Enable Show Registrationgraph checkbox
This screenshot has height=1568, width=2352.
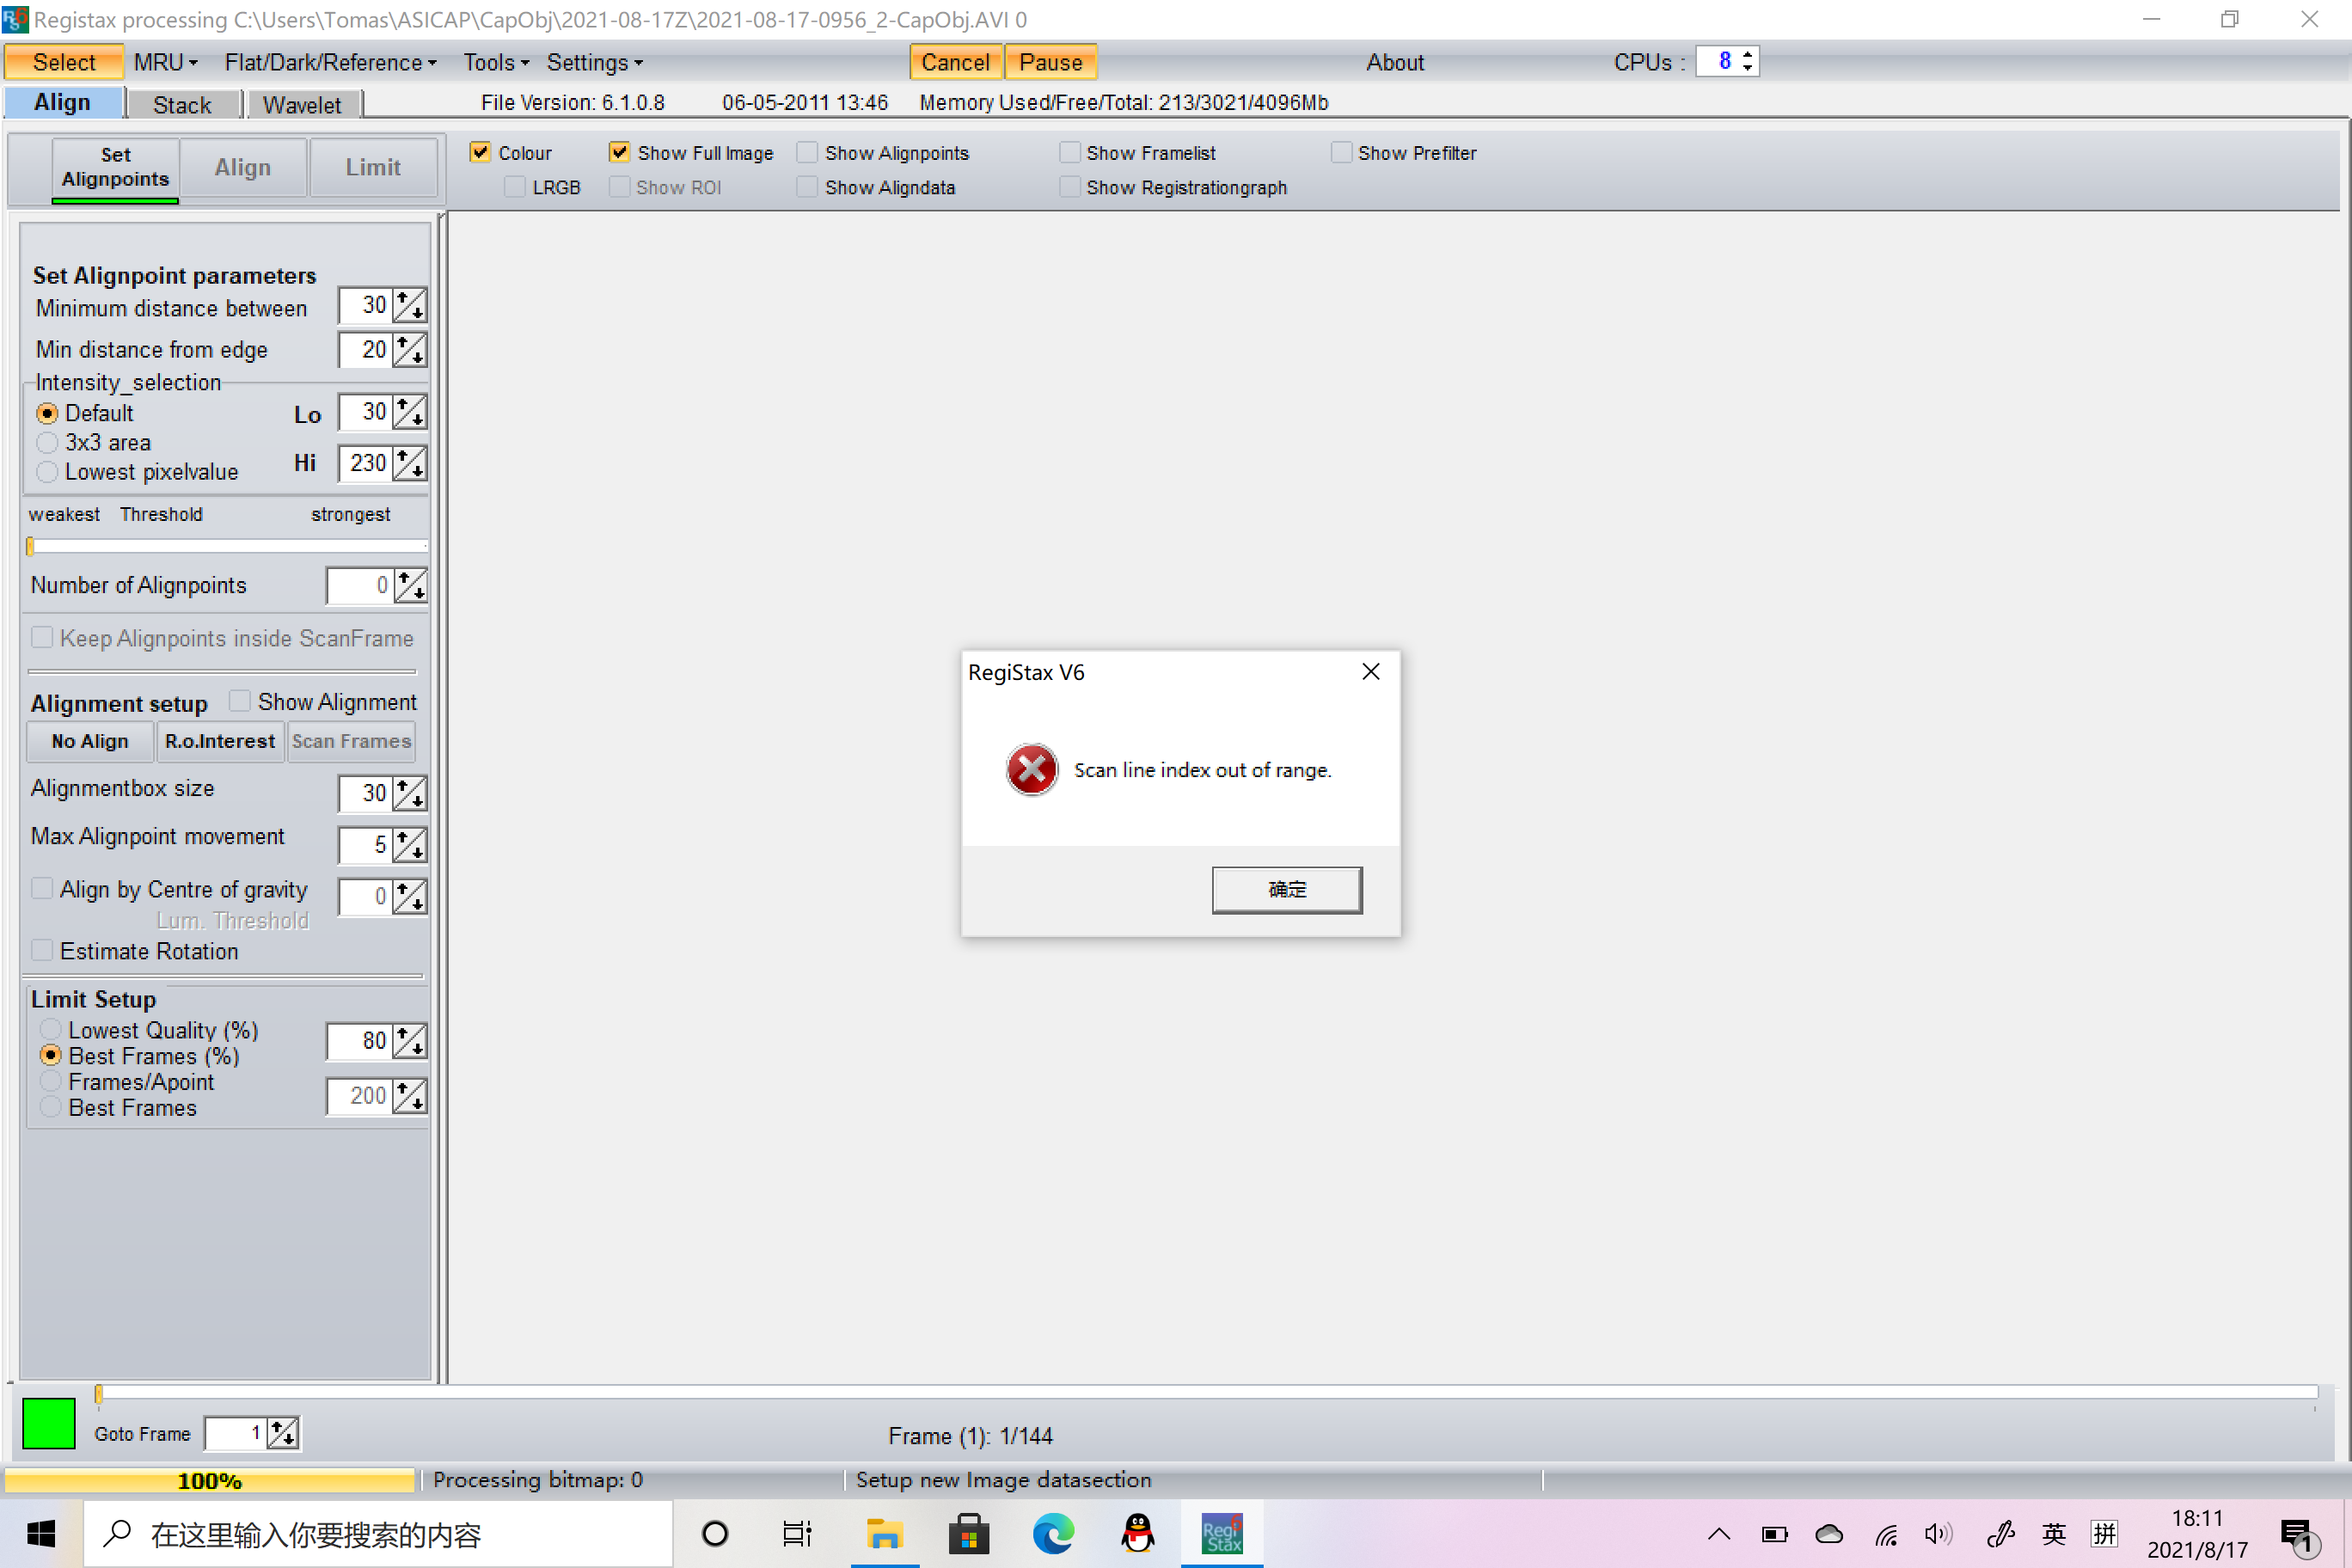tap(1069, 187)
